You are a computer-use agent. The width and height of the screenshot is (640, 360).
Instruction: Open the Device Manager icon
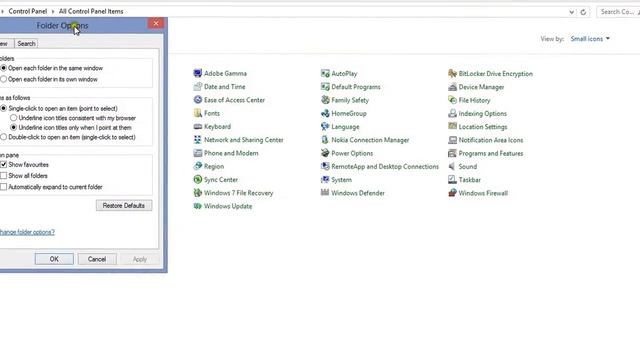click(452, 87)
